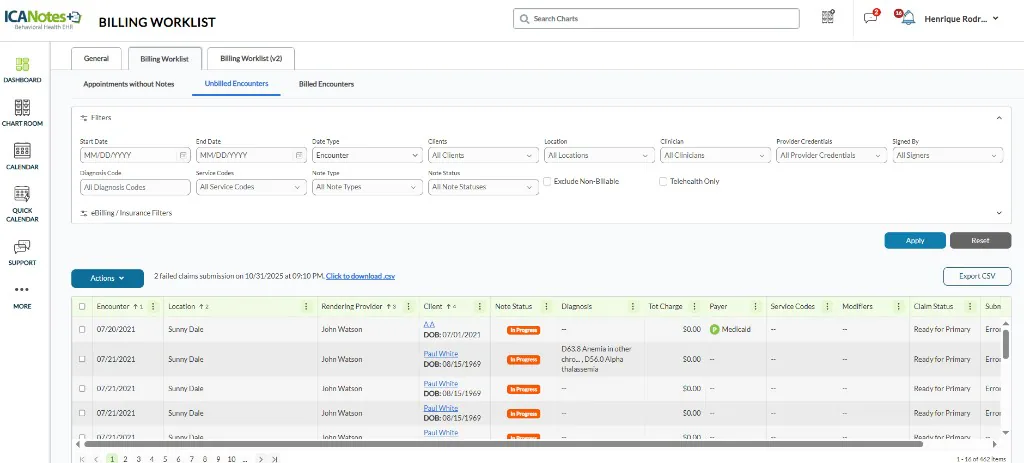Open the Dashboard from sidebar
Screen dimensions: 1024x463
(22, 70)
